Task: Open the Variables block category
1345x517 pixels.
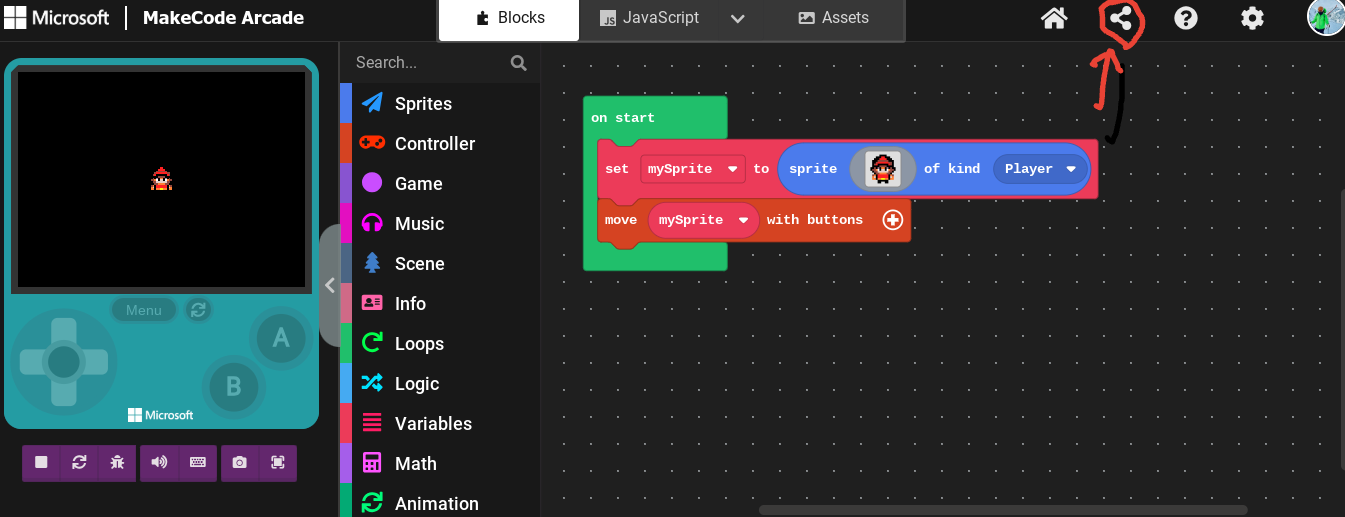Action: [x=440, y=424]
